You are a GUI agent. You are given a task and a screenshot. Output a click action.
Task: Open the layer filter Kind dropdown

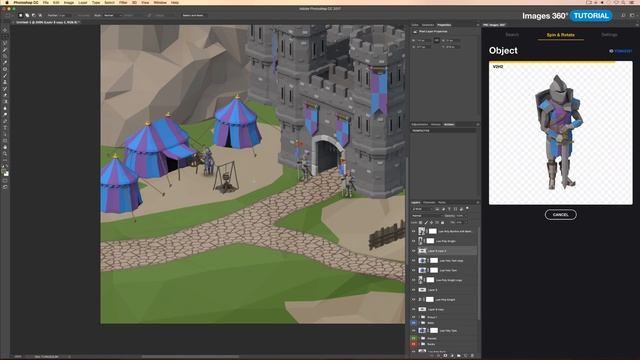click(x=423, y=209)
